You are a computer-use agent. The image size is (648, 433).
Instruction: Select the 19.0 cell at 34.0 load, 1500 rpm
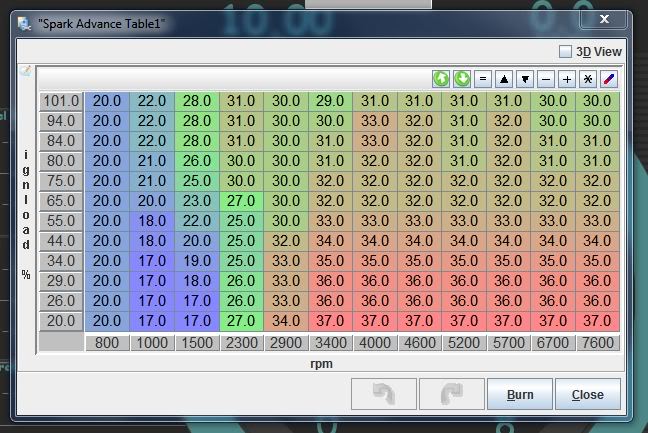(x=197, y=261)
